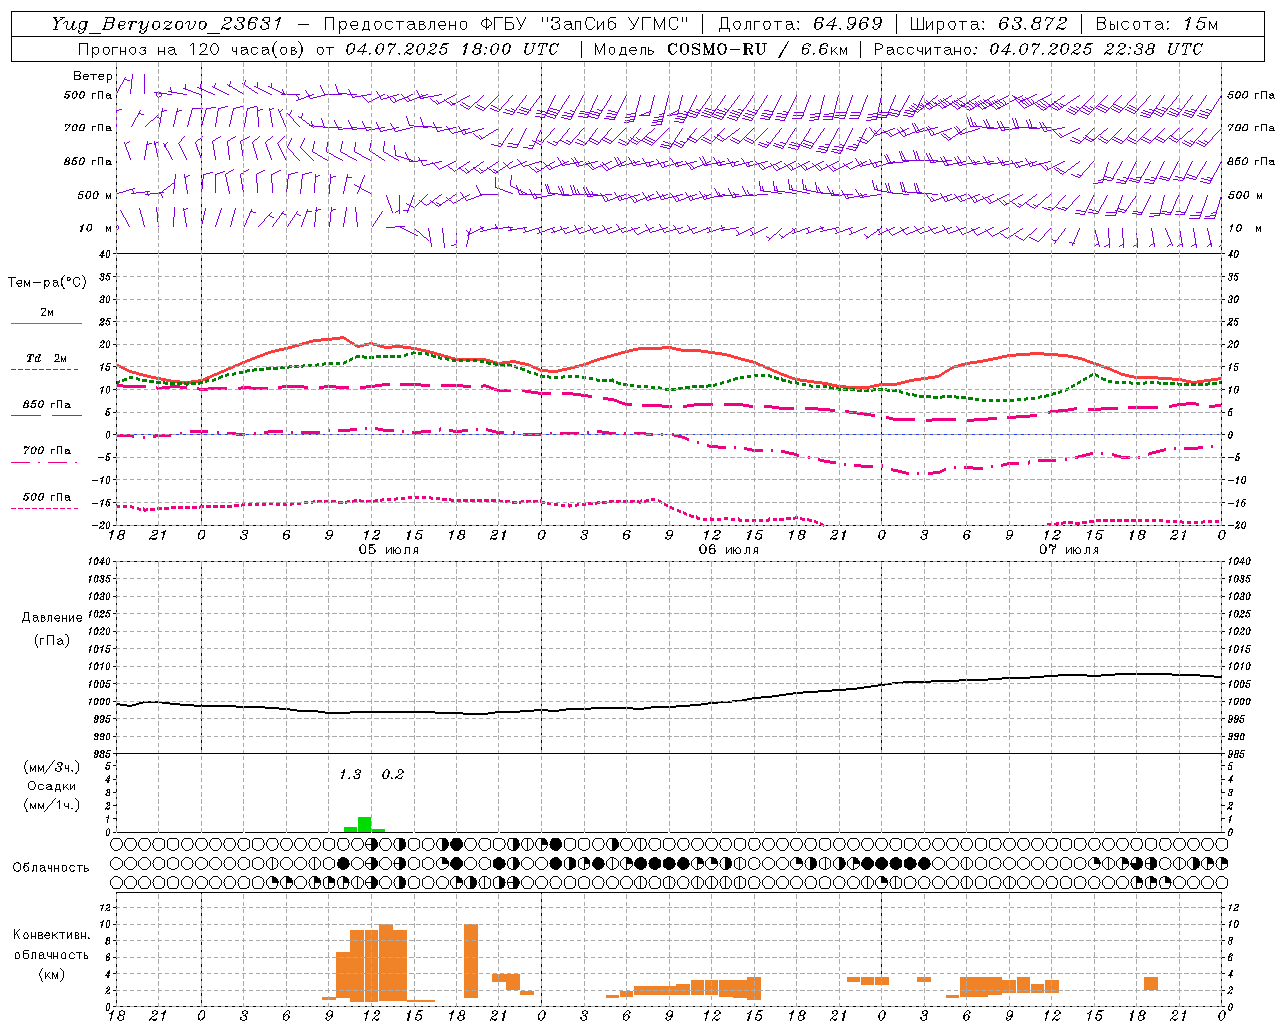Select the provider text ФГБУ "ЗапСиб УГМС"

pyautogui.click(x=583, y=24)
